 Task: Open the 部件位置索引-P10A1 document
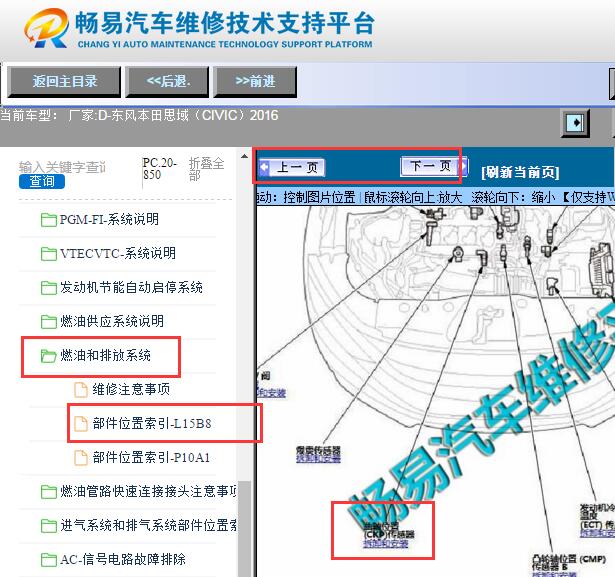click(151, 458)
